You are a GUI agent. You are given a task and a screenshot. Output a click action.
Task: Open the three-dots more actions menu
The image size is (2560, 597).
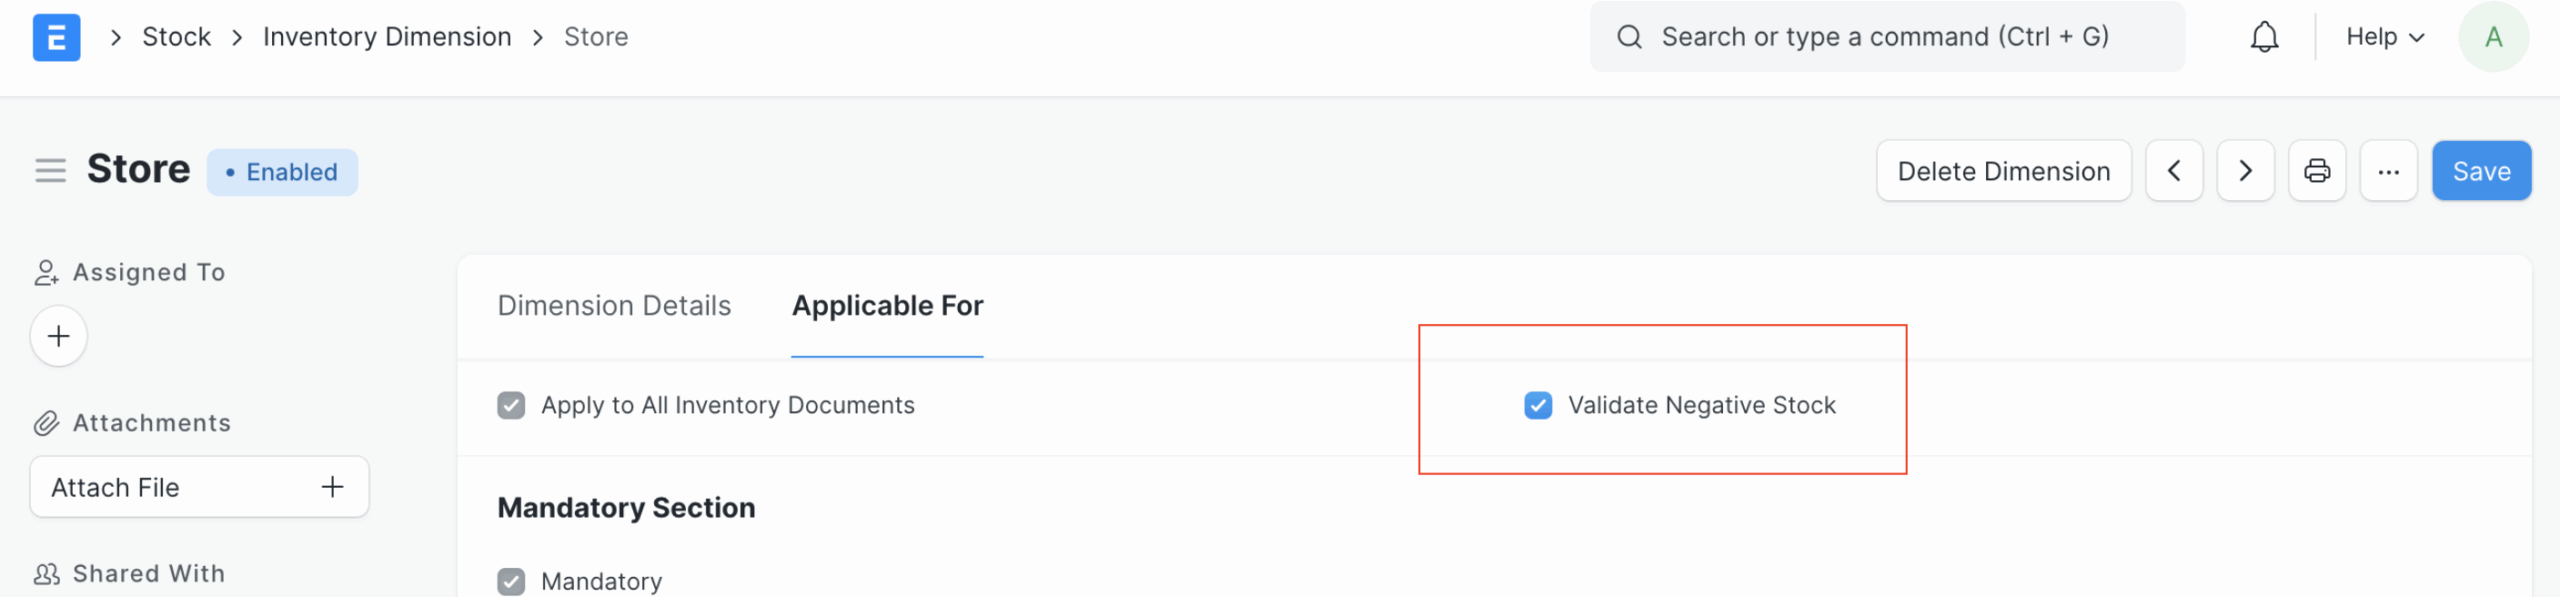(2388, 171)
